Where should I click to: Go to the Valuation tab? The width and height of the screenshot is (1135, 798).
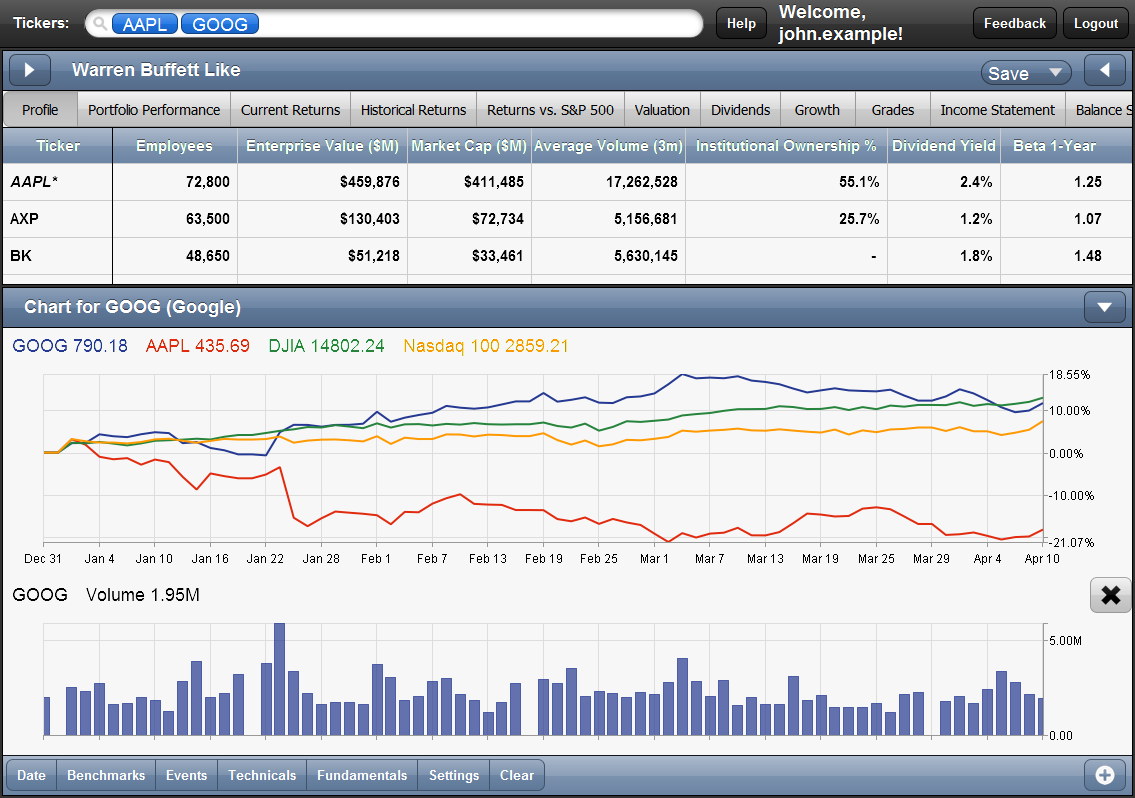[662, 110]
